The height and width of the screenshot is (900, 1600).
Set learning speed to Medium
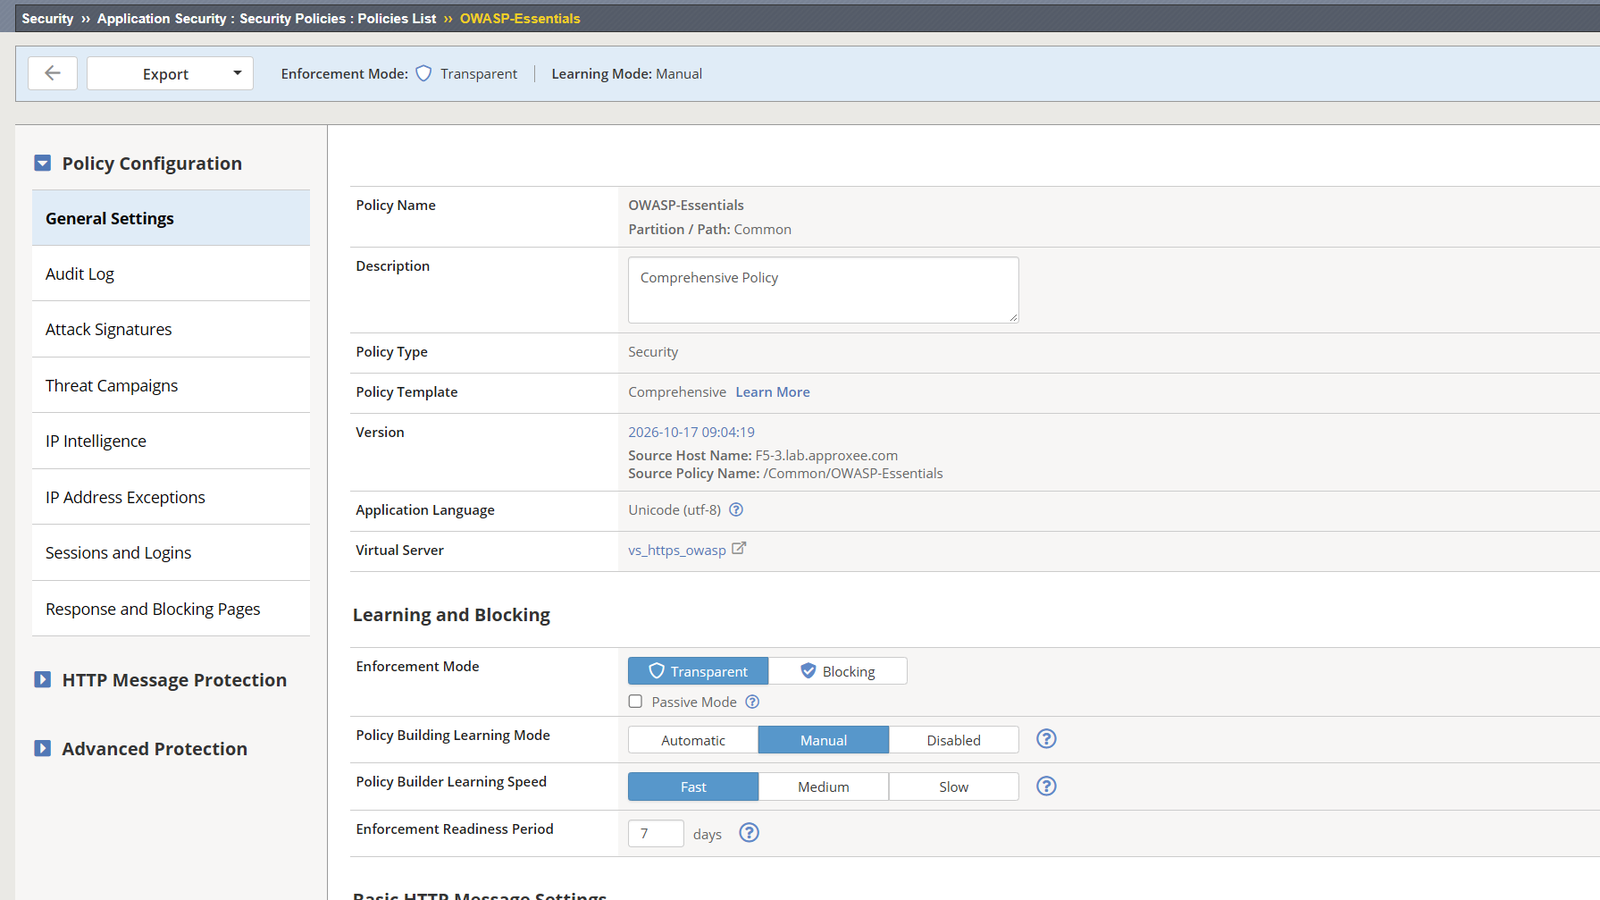pyautogui.click(x=823, y=787)
